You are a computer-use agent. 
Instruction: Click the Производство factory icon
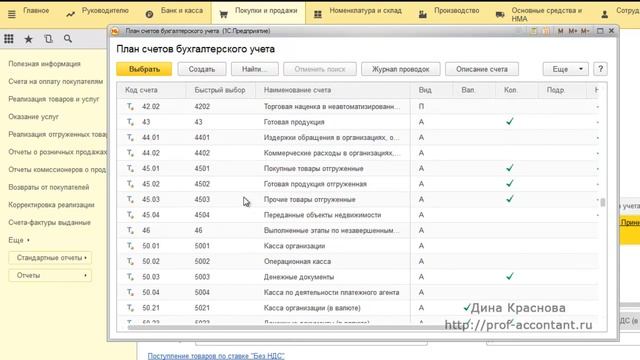(x=422, y=14)
